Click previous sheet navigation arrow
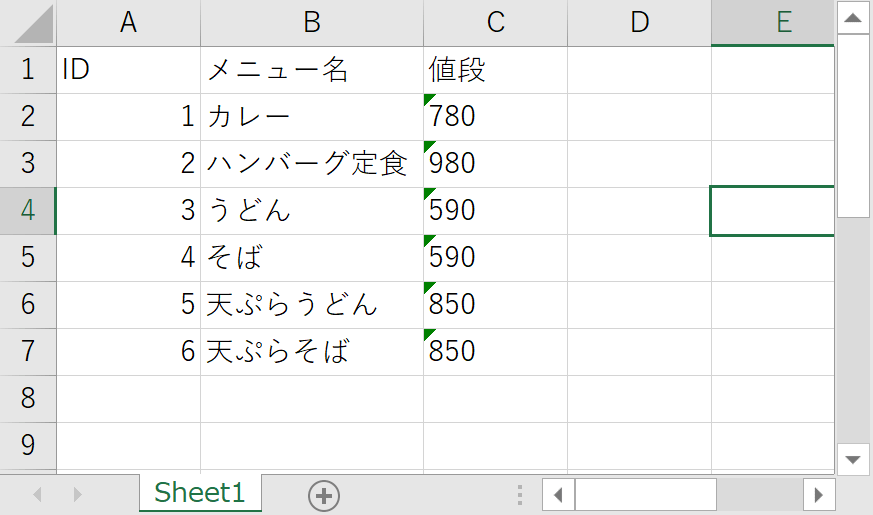 pos(40,494)
